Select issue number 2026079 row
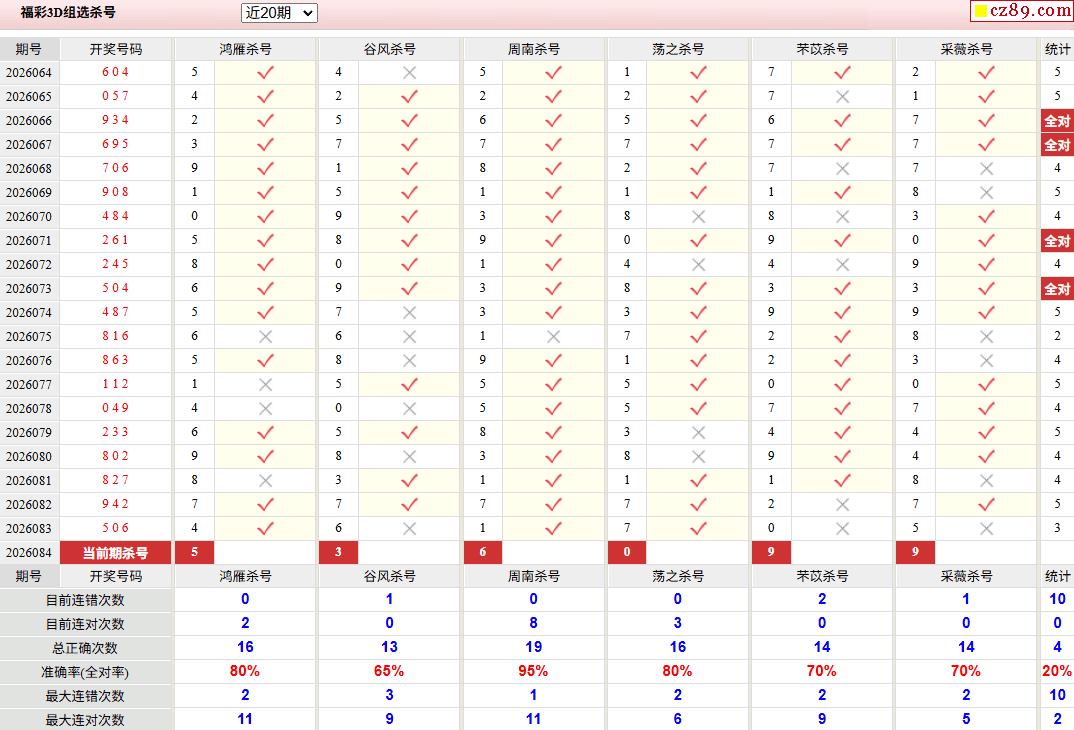 pos(29,433)
